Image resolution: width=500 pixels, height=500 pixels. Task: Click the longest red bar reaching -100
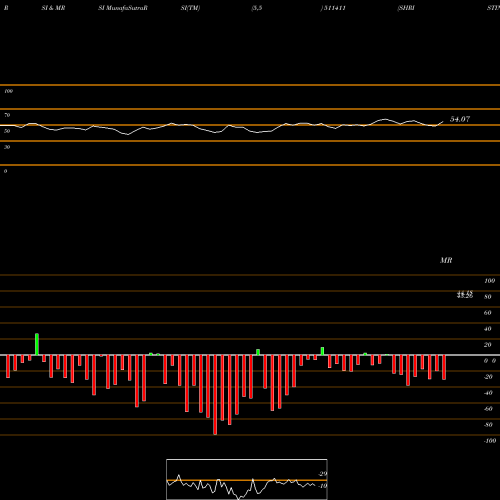[x=215, y=395]
